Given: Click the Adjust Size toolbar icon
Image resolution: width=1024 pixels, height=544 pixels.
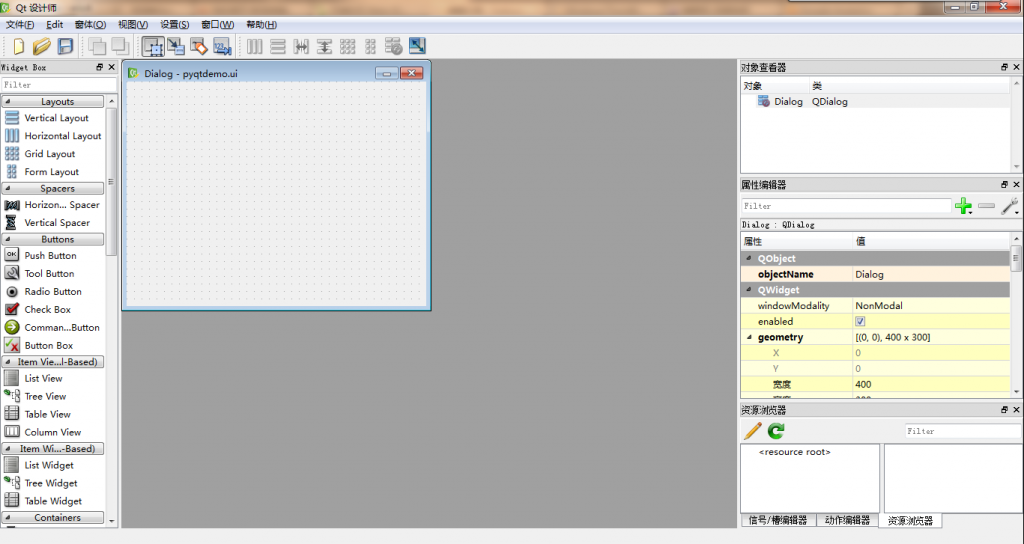Looking at the screenshot, I should [417, 46].
